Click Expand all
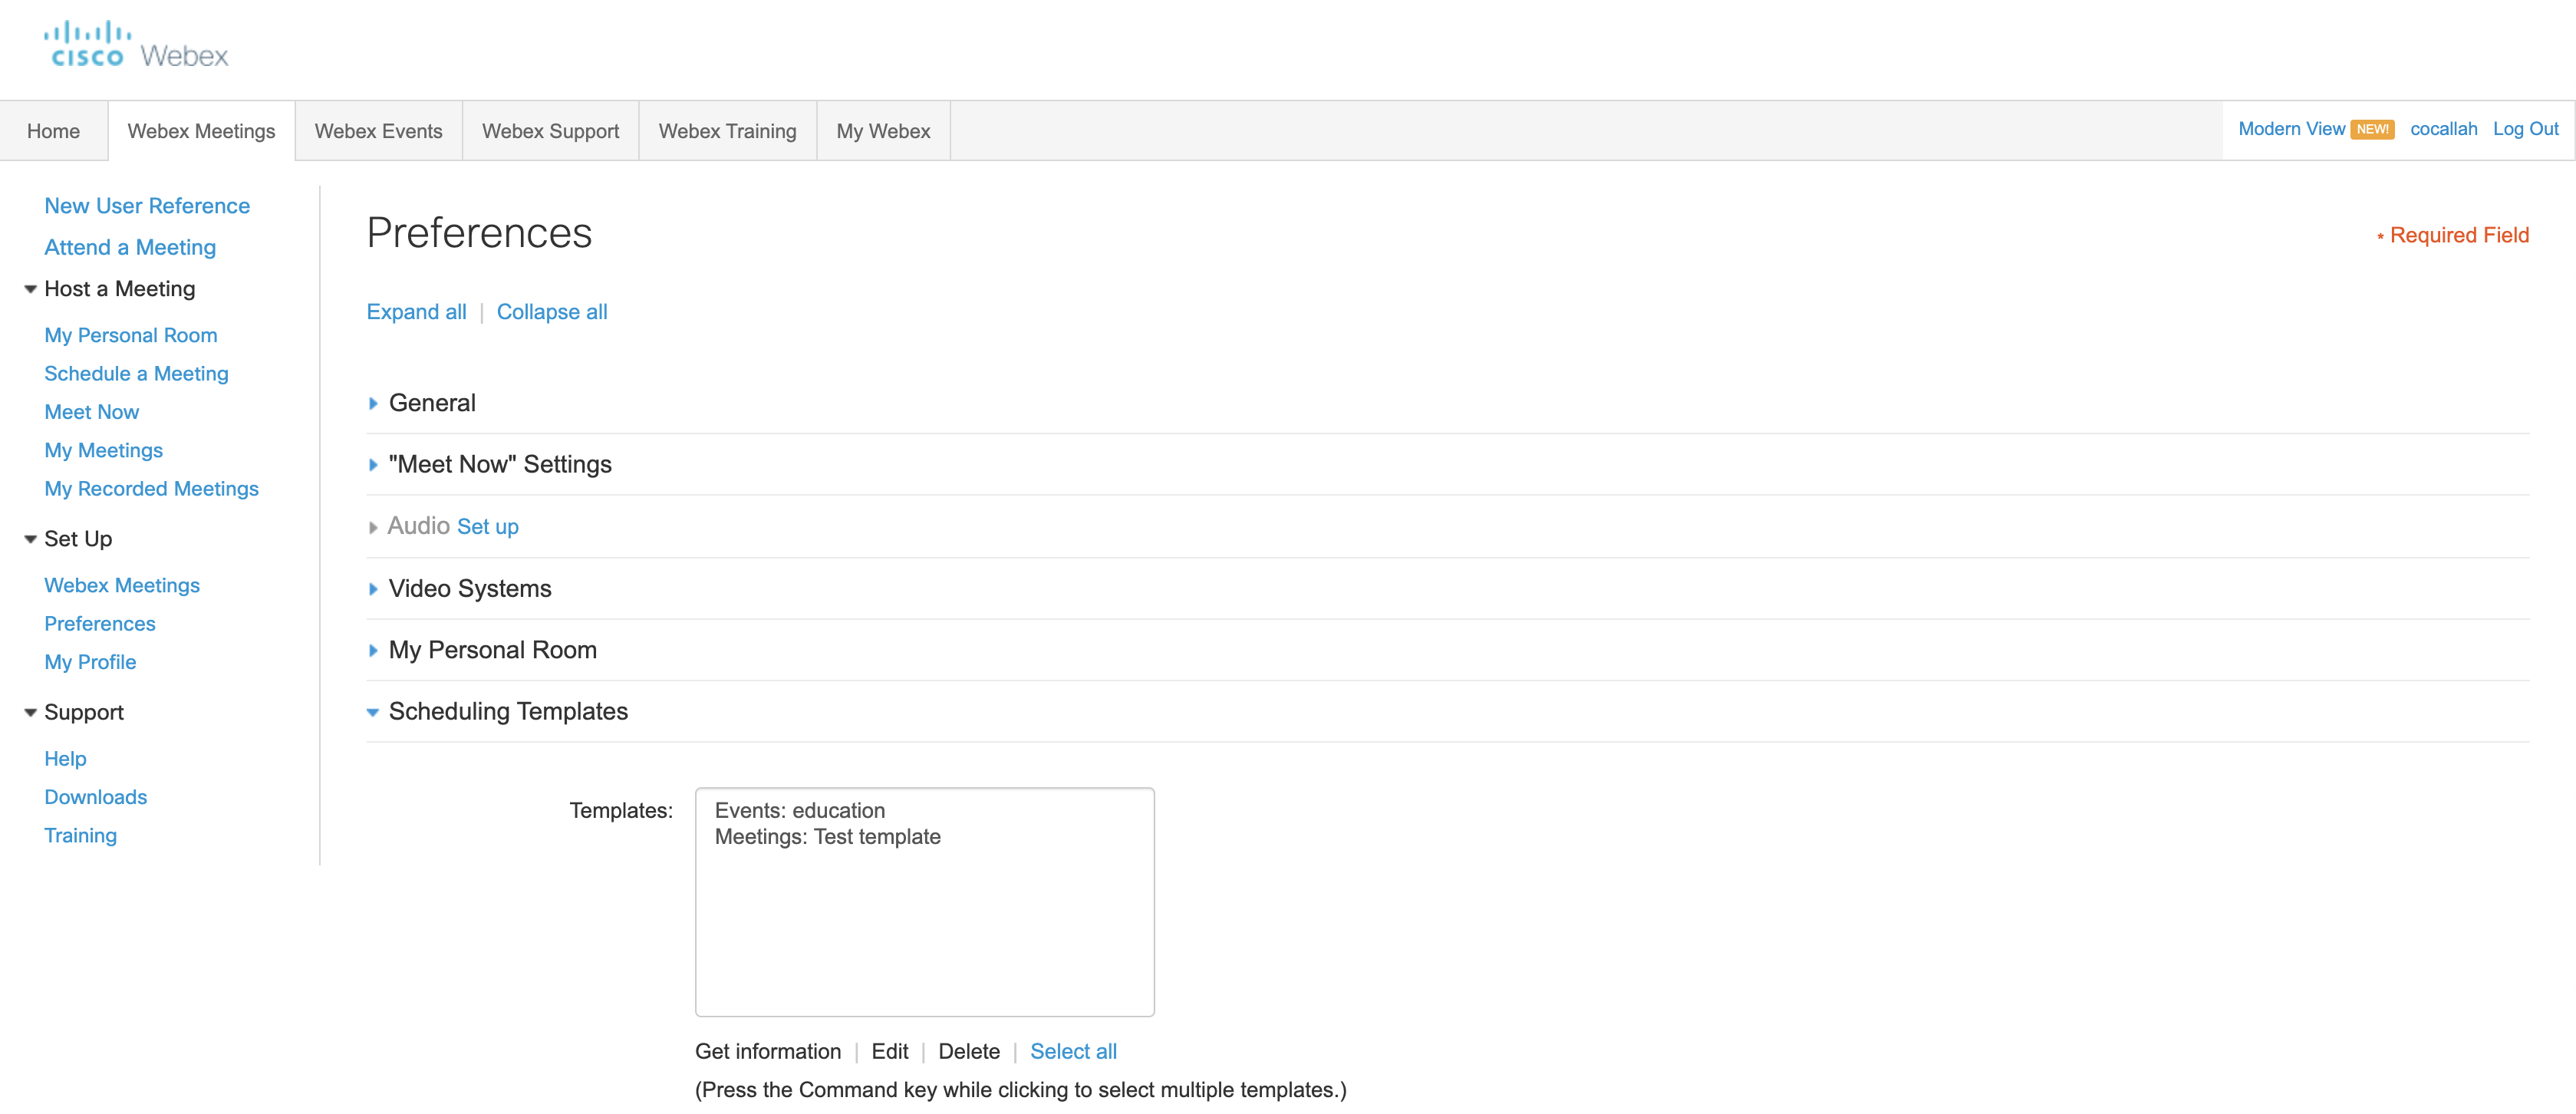 coord(416,311)
